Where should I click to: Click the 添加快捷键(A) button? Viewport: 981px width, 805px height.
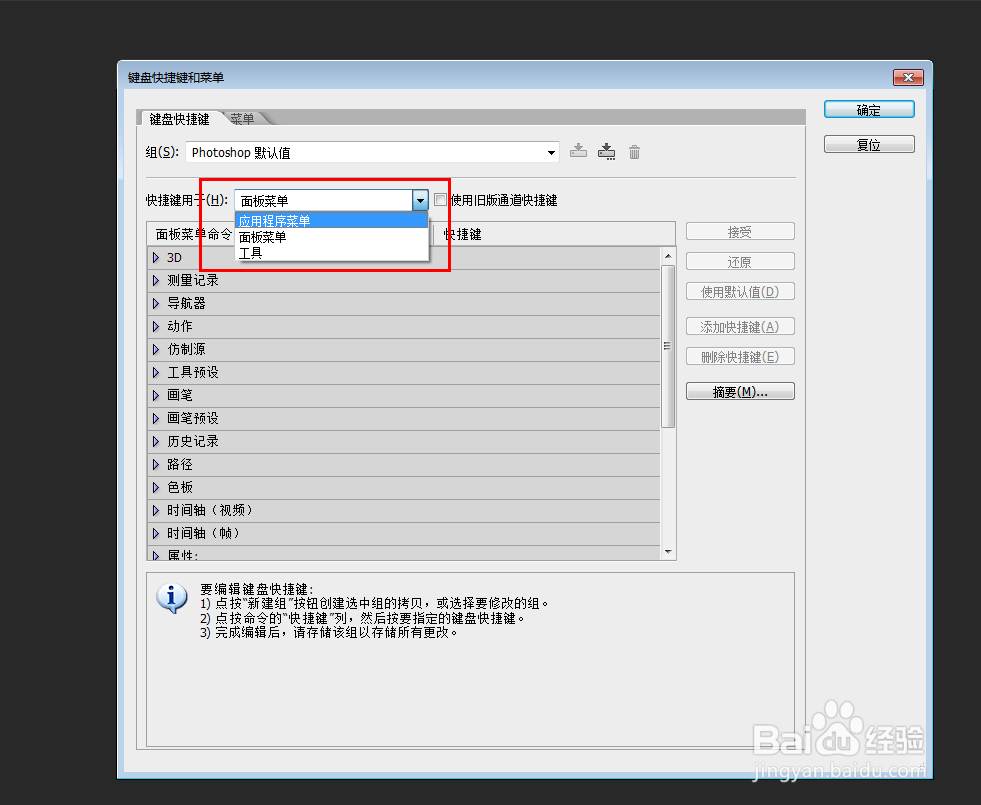pyautogui.click(x=740, y=327)
